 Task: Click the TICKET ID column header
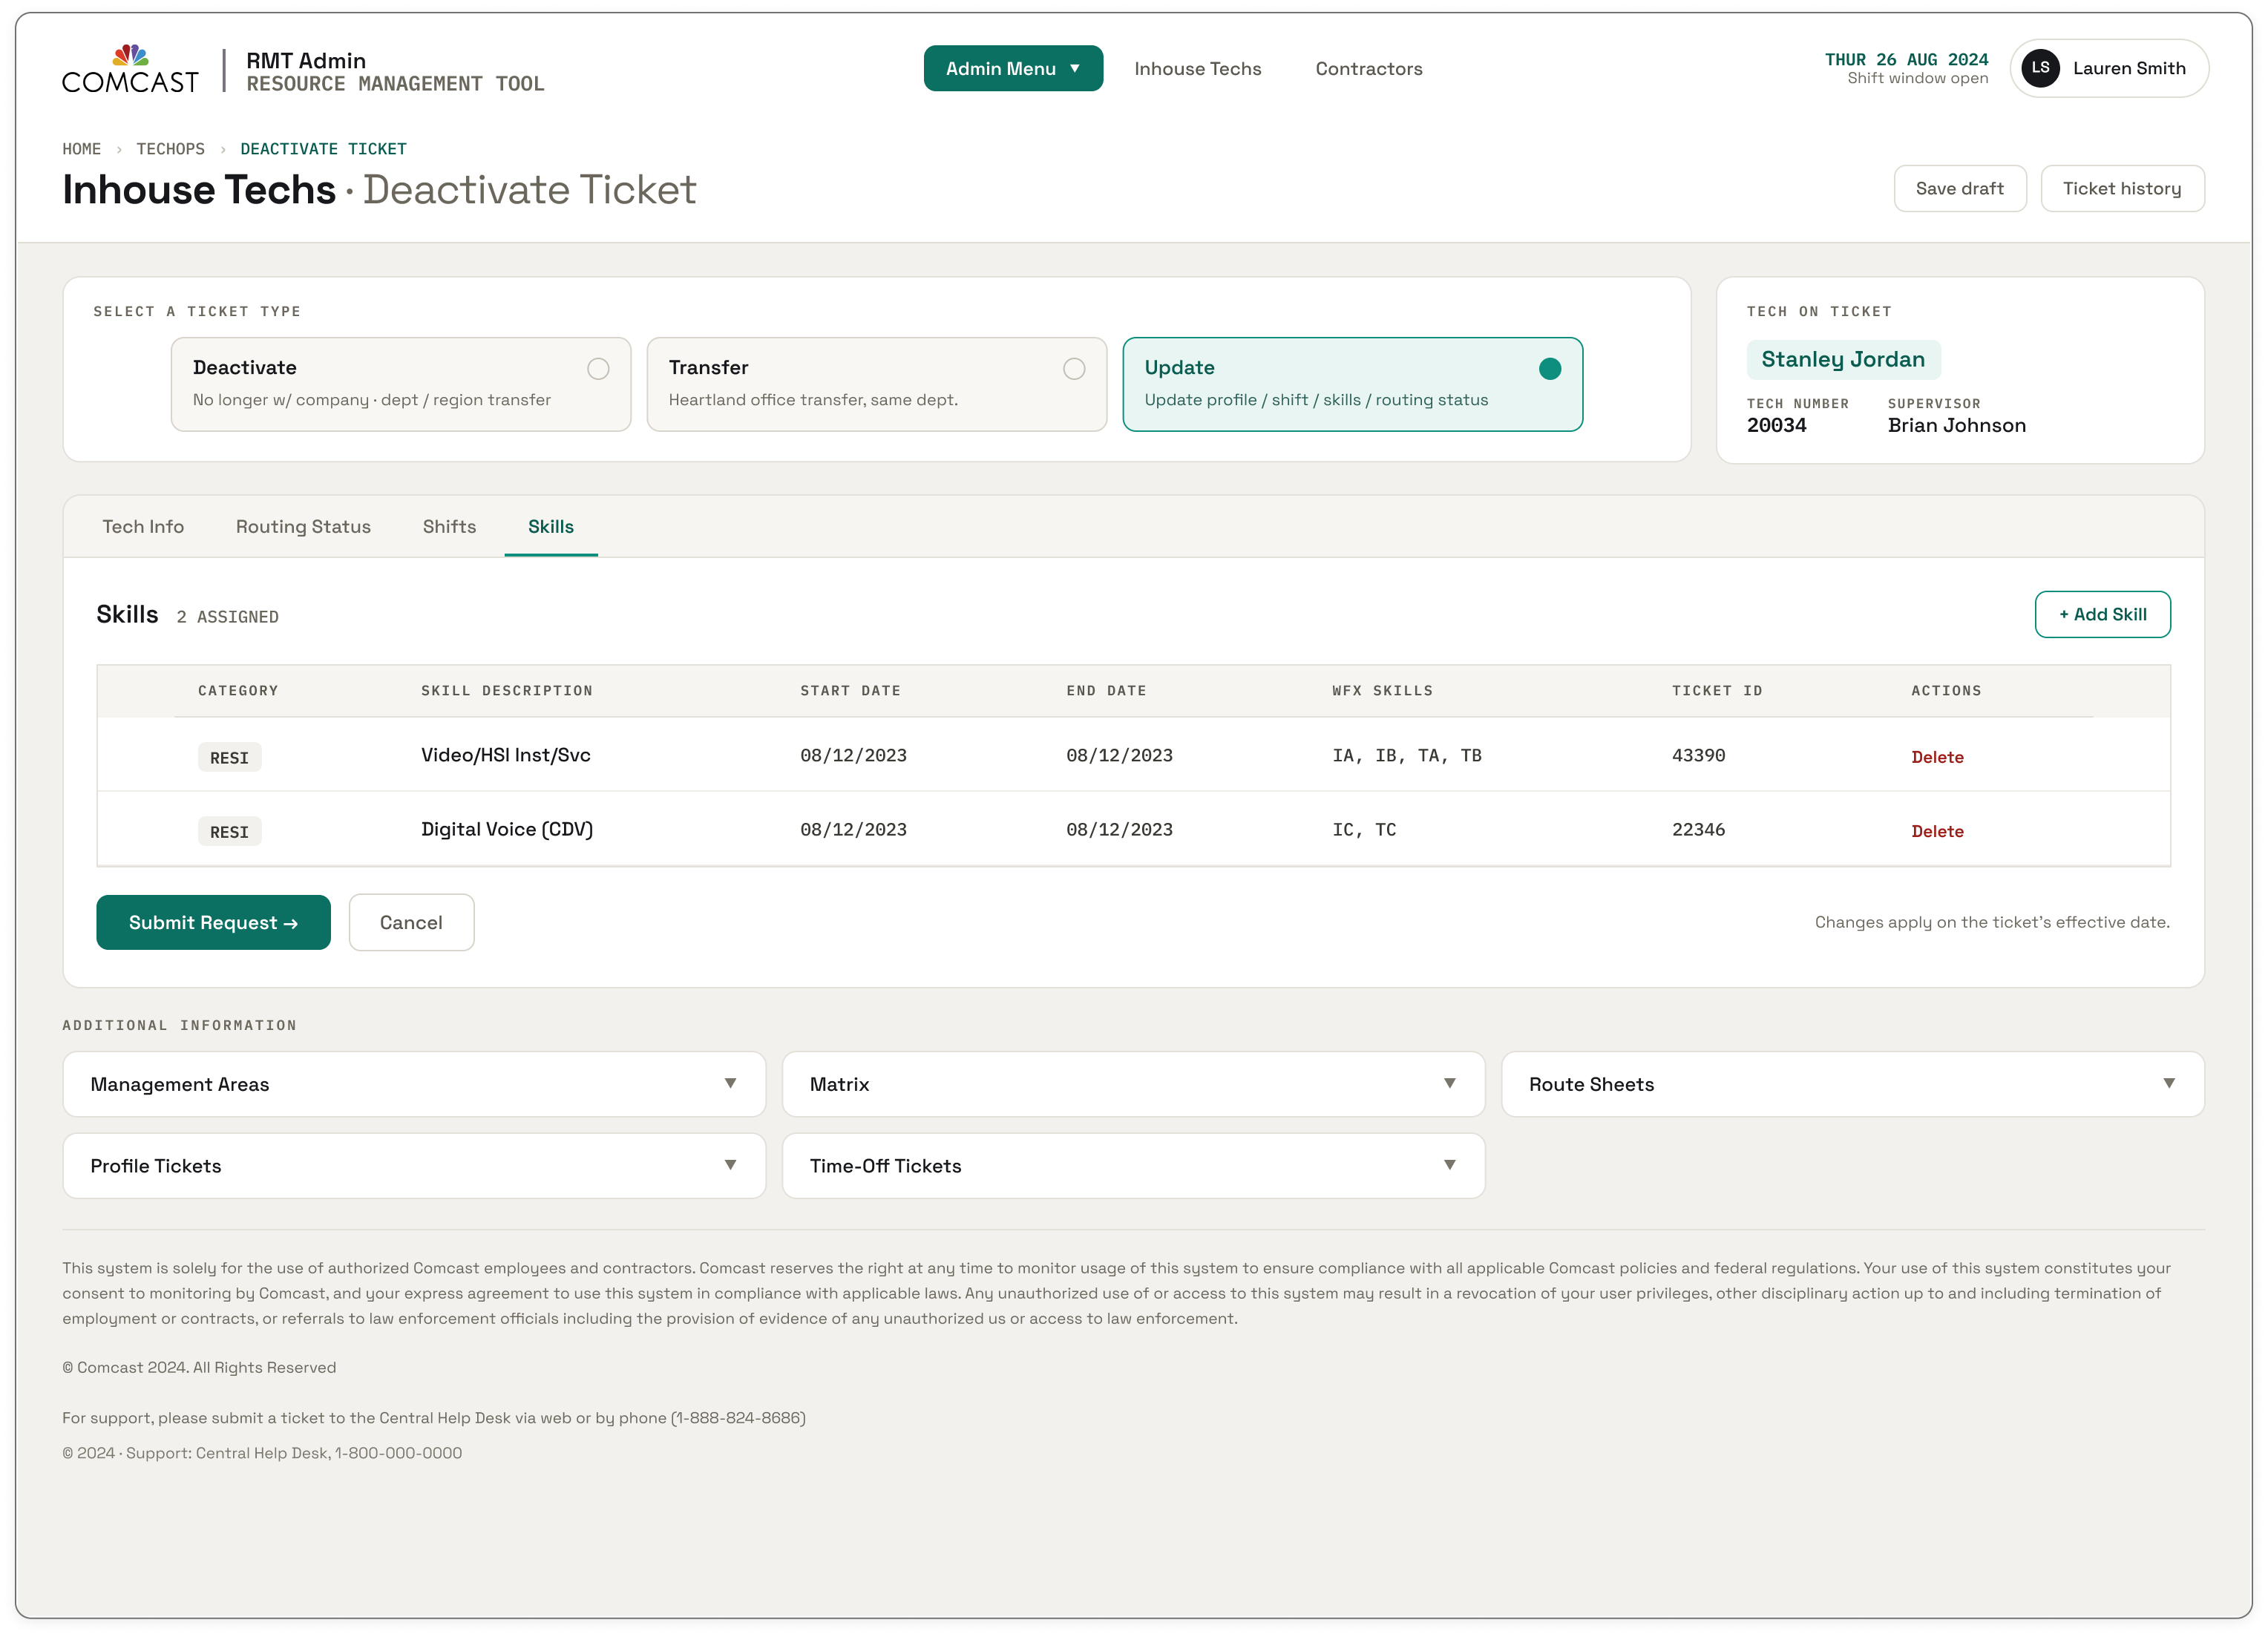click(x=1717, y=690)
